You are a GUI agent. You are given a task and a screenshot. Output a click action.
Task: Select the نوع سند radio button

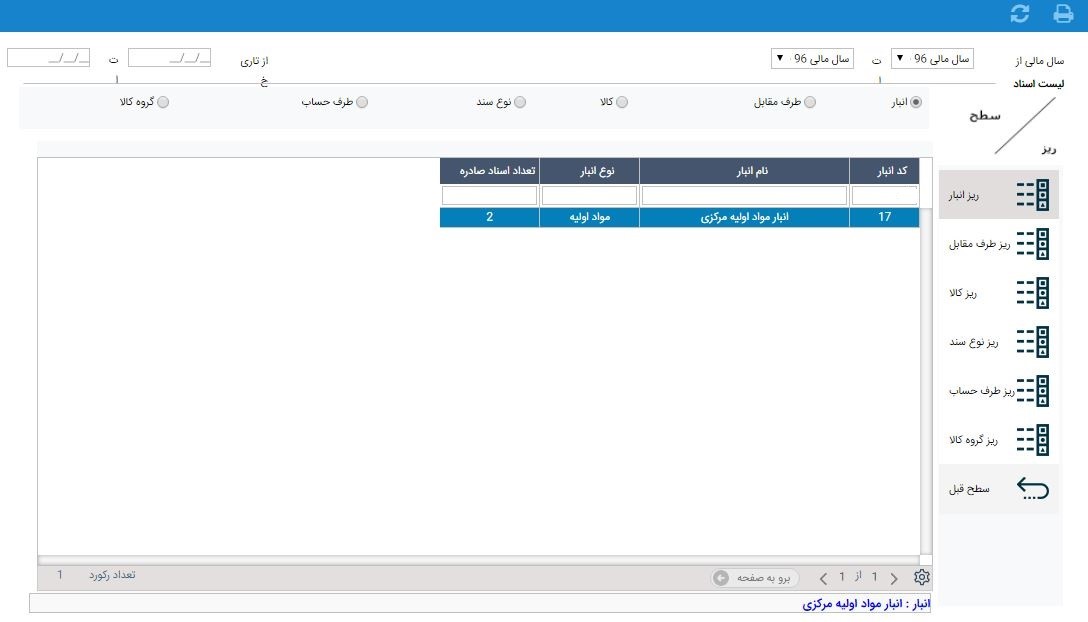(520, 102)
